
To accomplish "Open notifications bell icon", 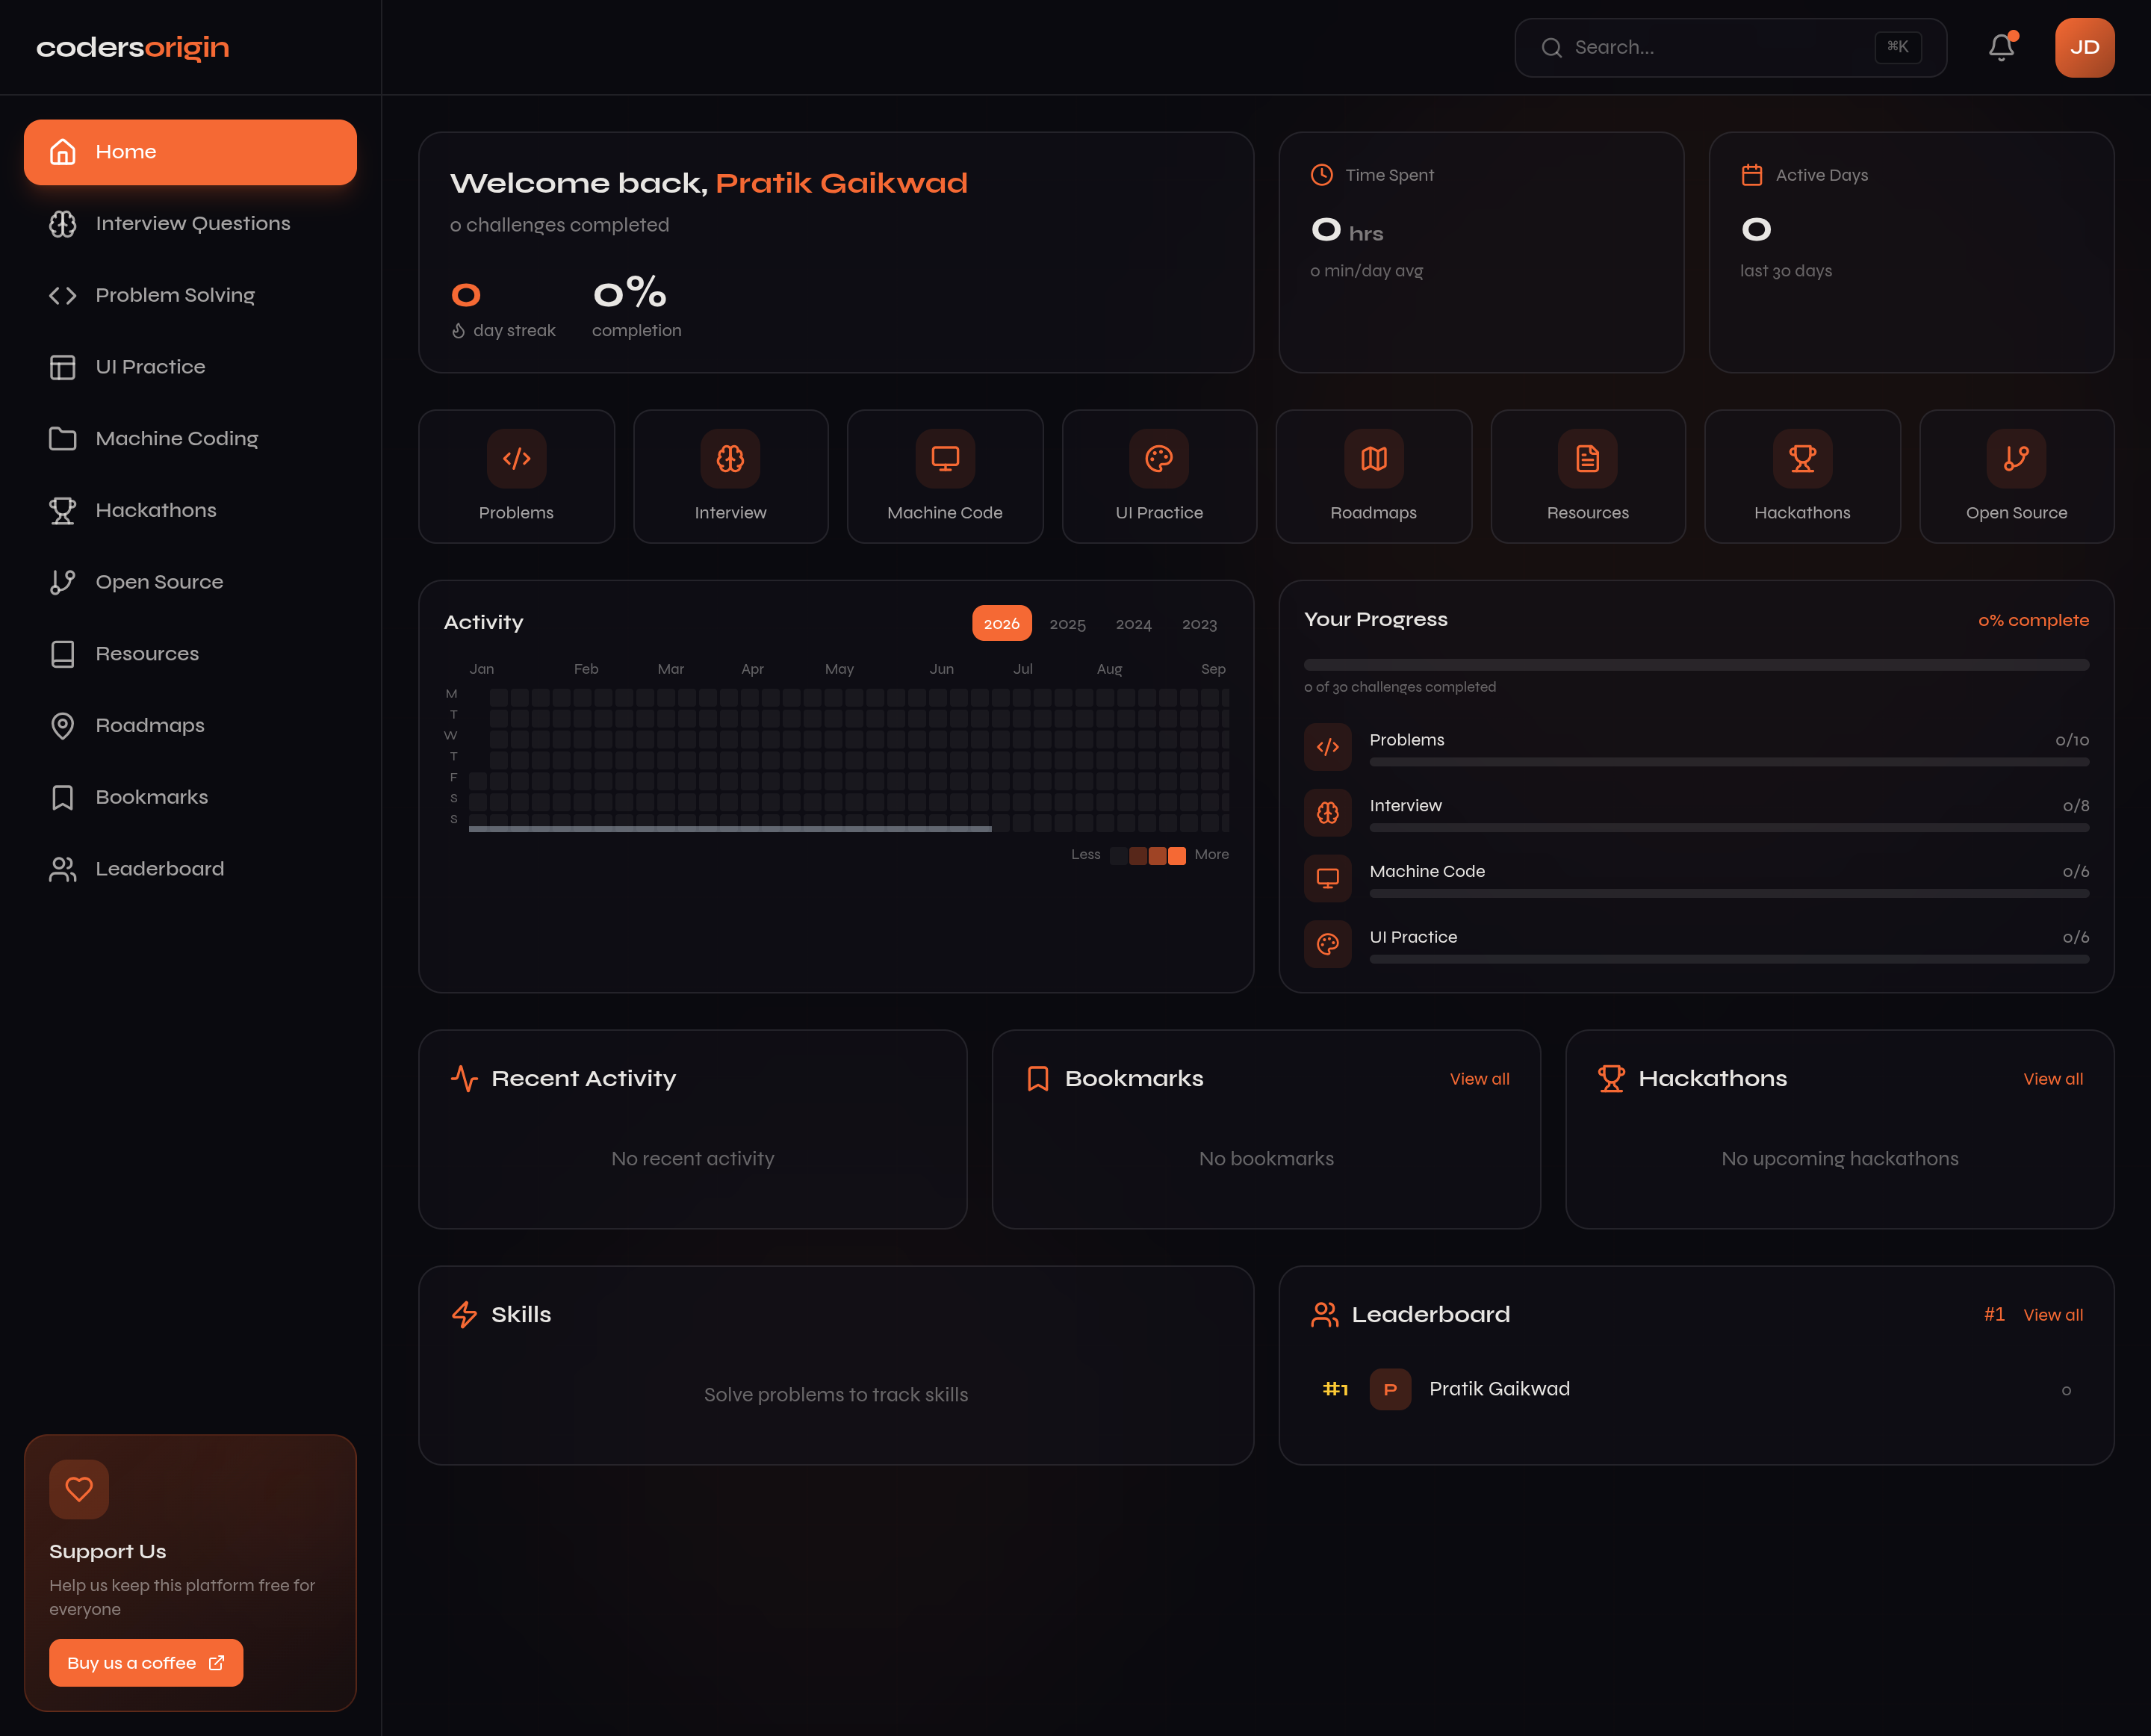I will 2001,47.
